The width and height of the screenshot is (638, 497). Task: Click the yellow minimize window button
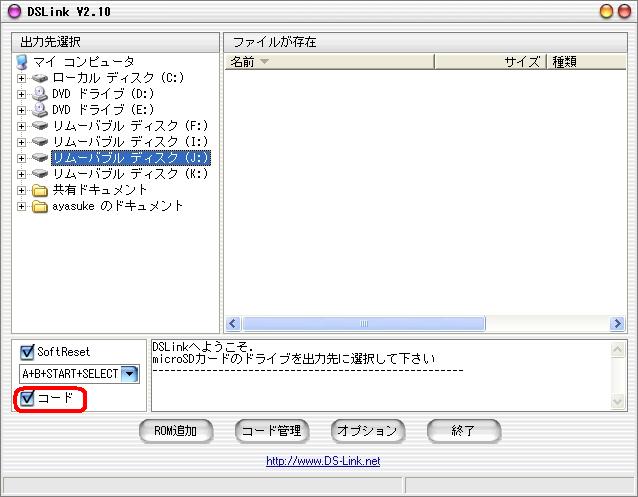(606, 11)
